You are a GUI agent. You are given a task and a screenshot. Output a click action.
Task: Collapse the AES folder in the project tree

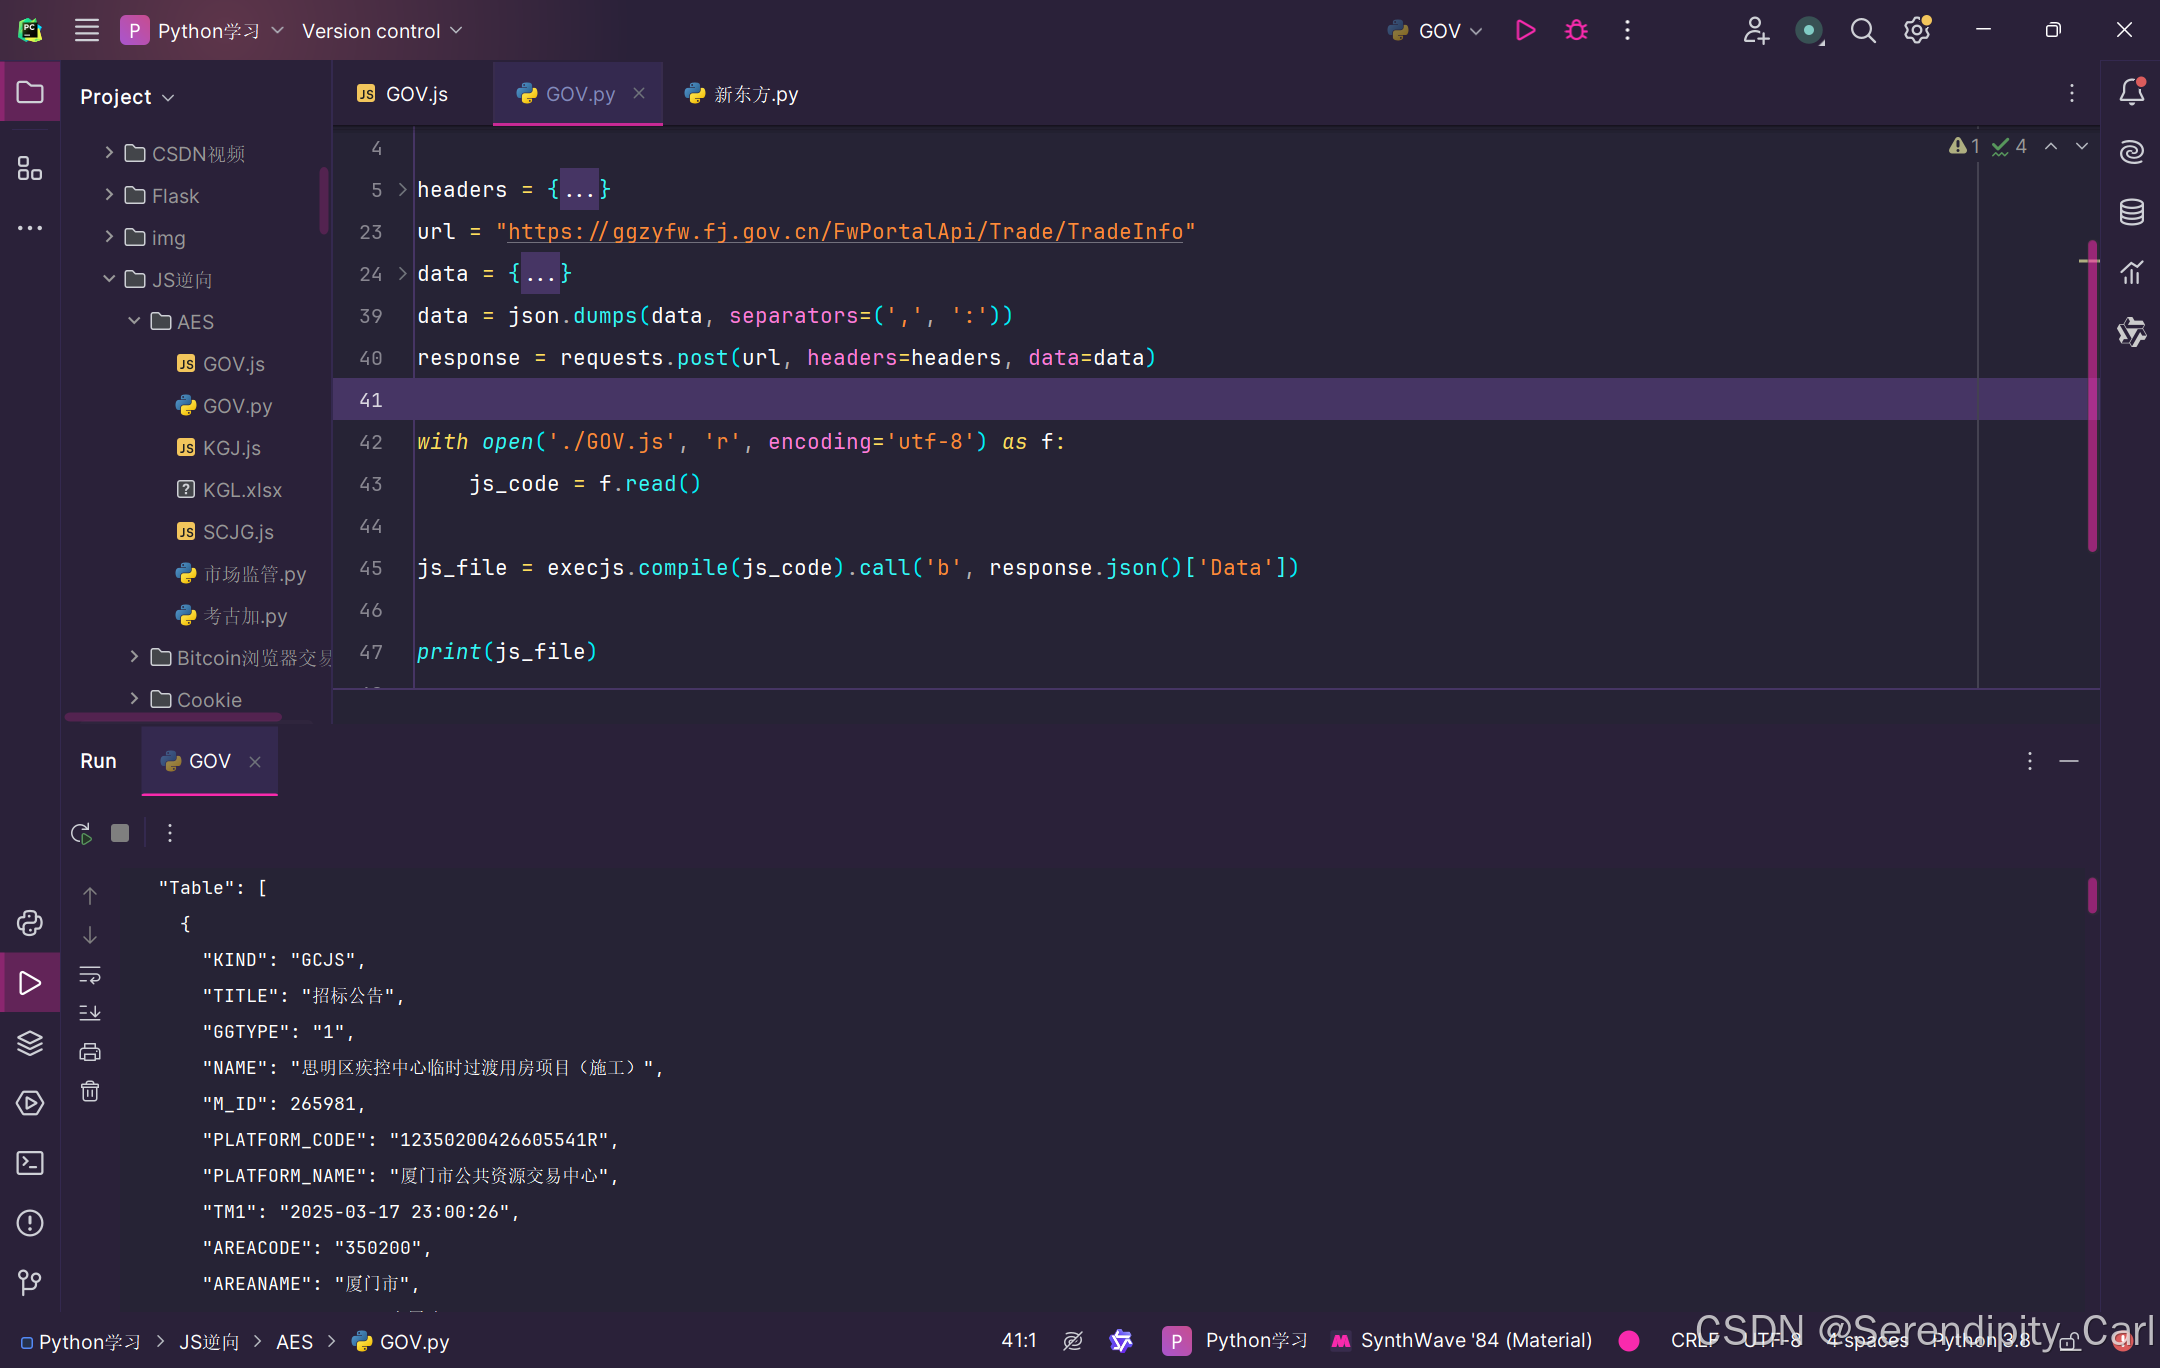coord(135,321)
